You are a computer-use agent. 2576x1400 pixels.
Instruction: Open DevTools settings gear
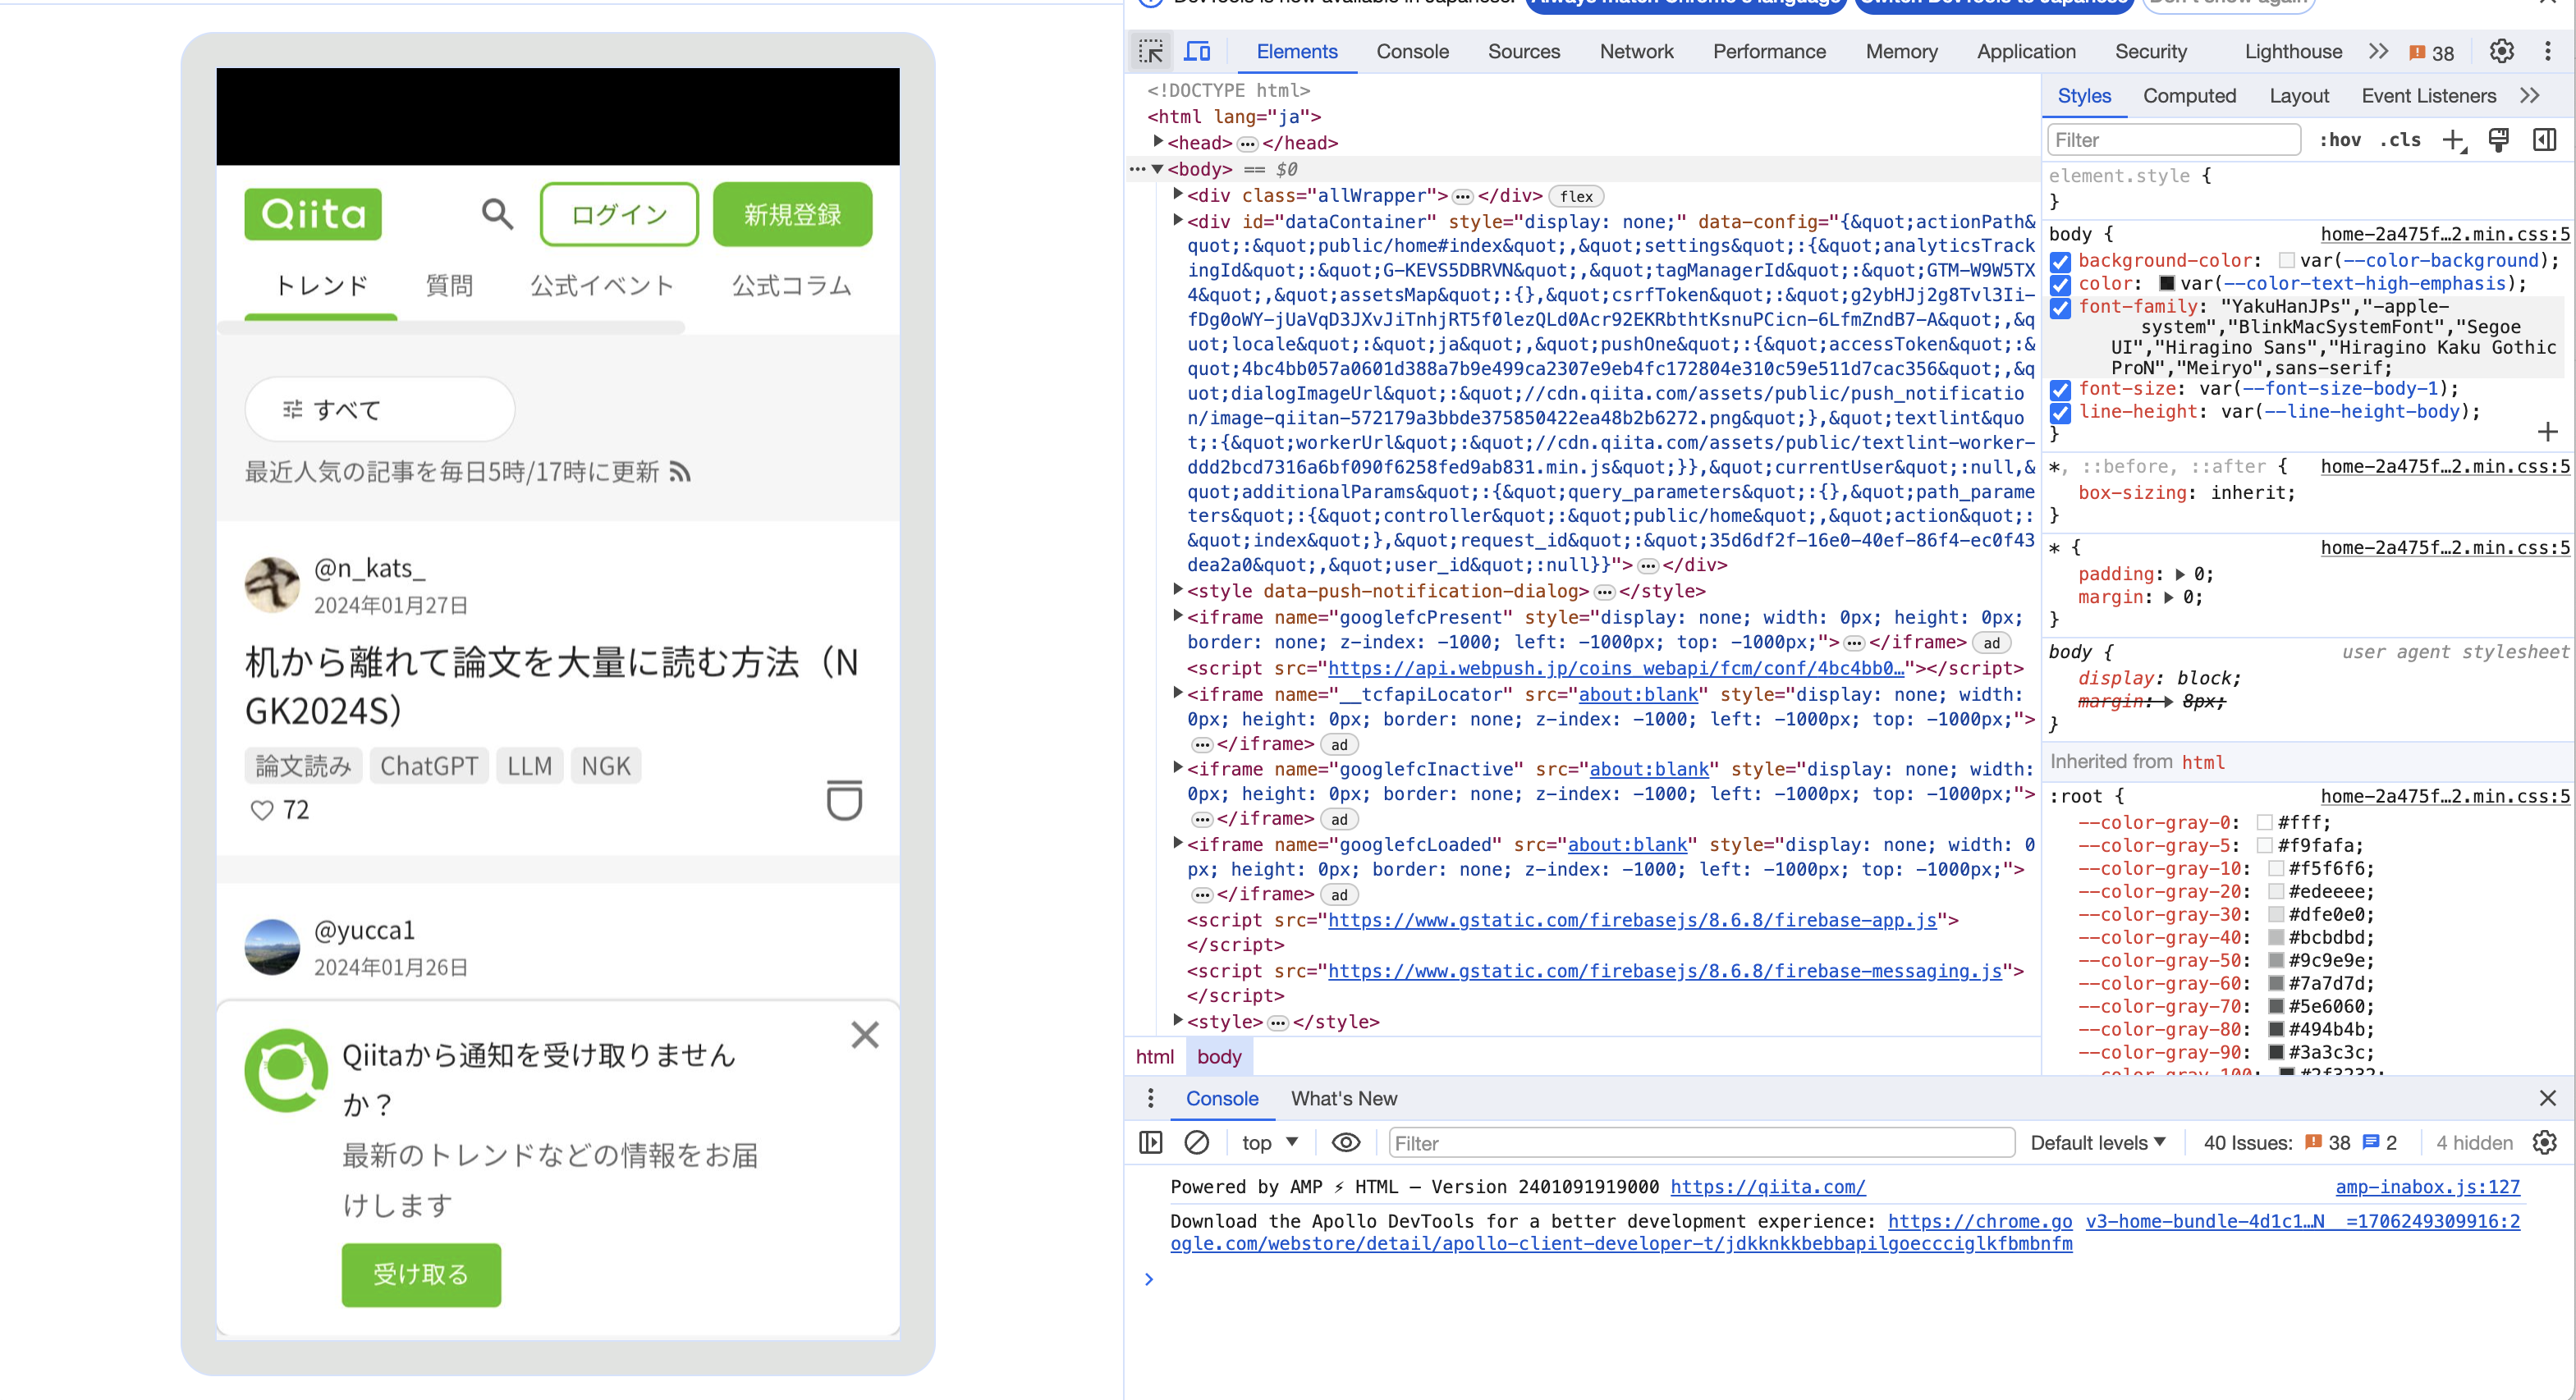click(2501, 51)
